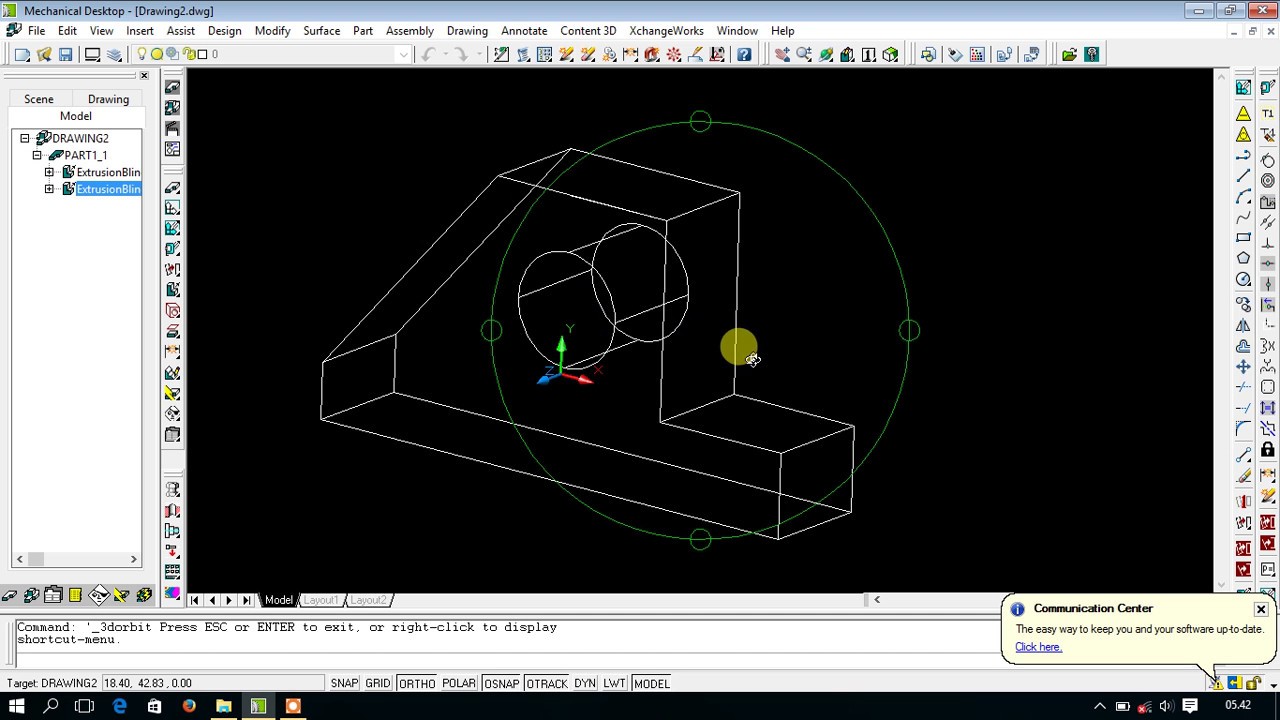Open the Assembly menu
Image resolution: width=1280 pixels, height=720 pixels.
(x=410, y=31)
